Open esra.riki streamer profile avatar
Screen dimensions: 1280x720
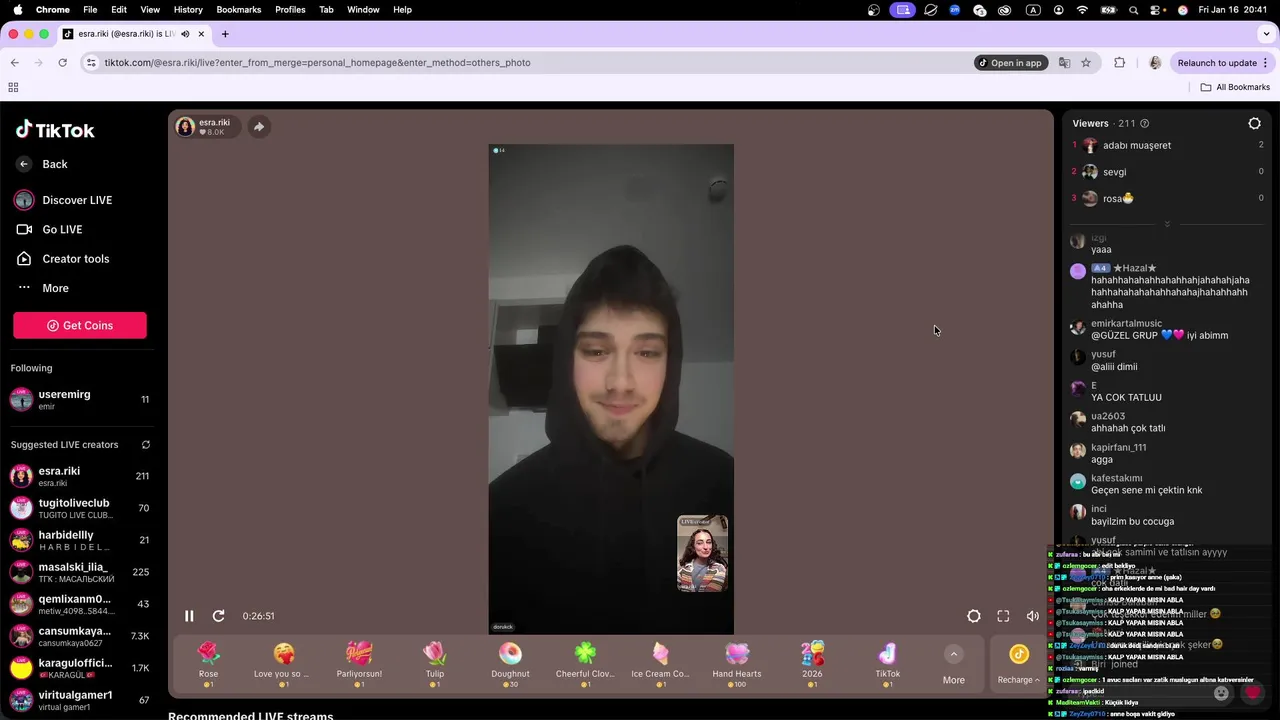[185, 127]
